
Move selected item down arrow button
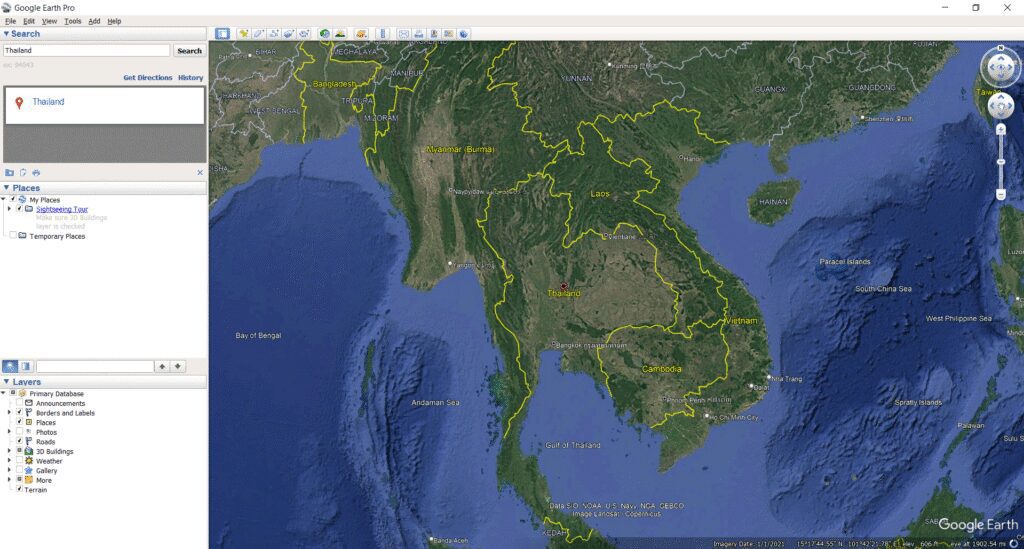(177, 366)
